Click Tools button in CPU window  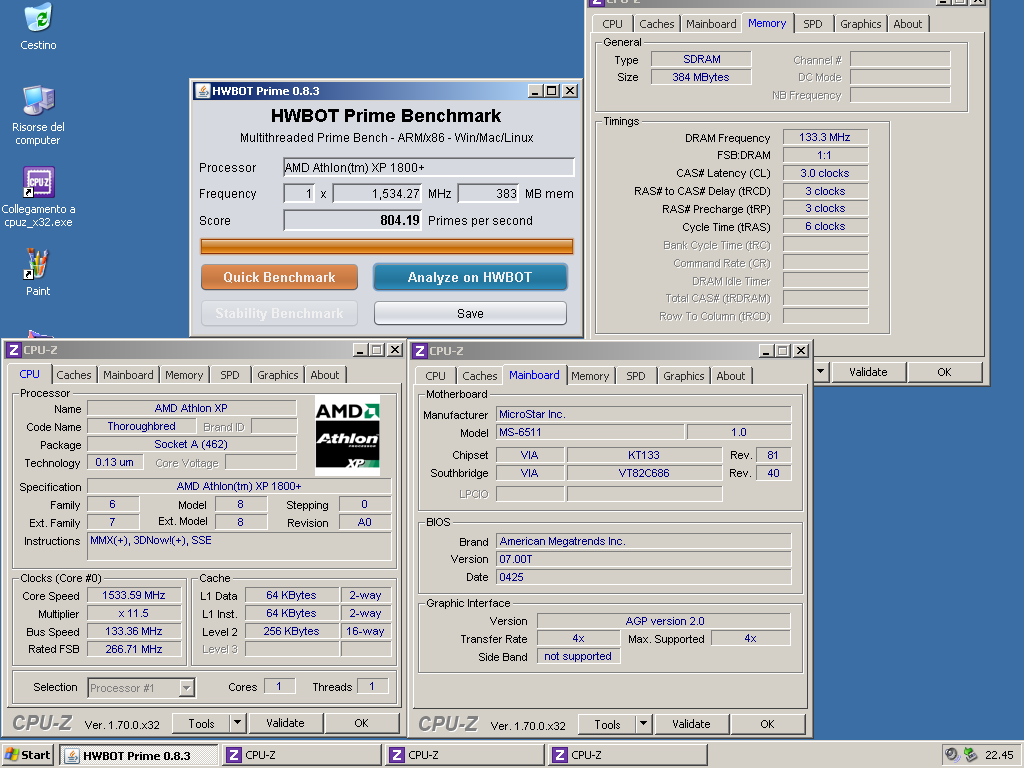pos(201,723)
